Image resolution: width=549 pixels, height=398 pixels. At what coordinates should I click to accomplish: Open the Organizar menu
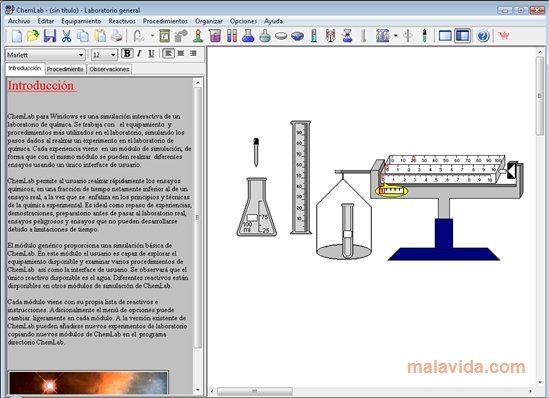point(209,21)
